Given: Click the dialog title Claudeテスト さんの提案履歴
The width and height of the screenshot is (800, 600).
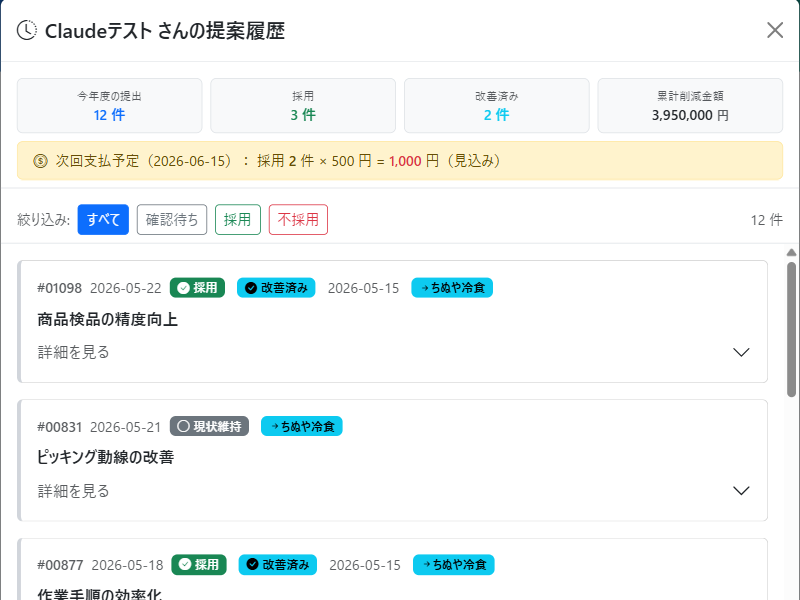Looking at the screenshot, I should tap(165, 31).
